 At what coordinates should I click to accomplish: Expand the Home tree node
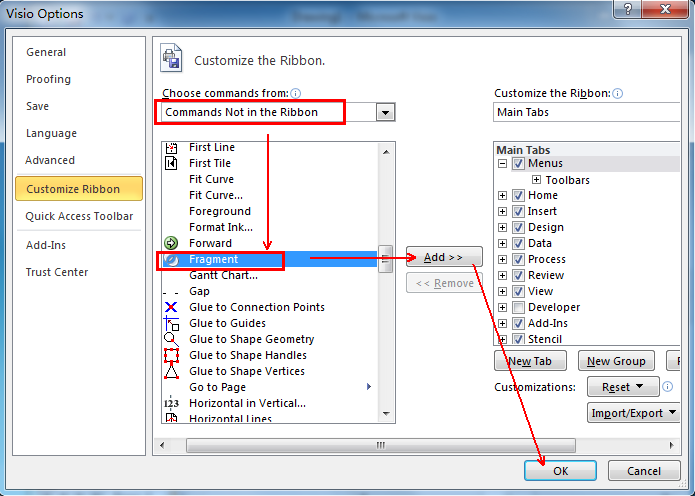pyautogui.click(x=502, y=195)
